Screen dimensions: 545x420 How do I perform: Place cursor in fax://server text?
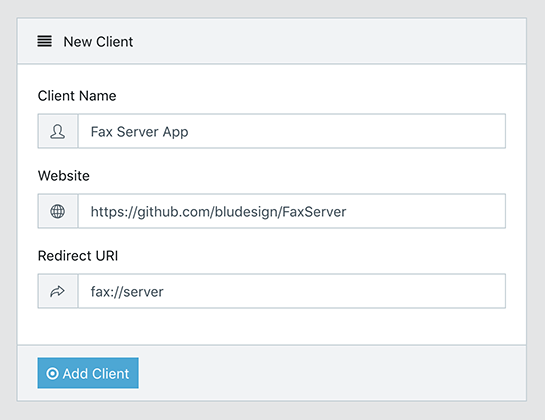[127, 292]
